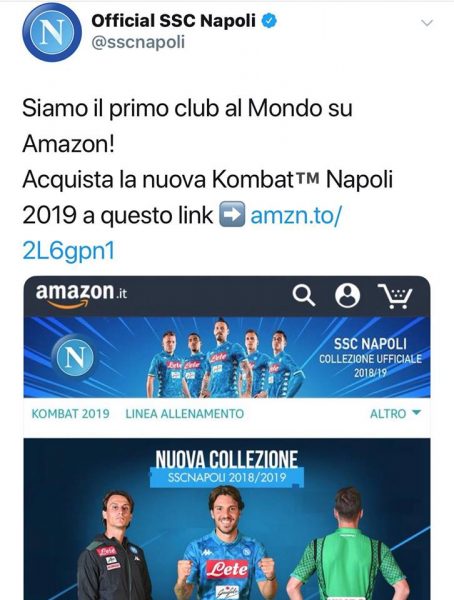This screenshot has width=454, height=600.
Task: Select the black training jacket player
Action: [x=113, y=545]
